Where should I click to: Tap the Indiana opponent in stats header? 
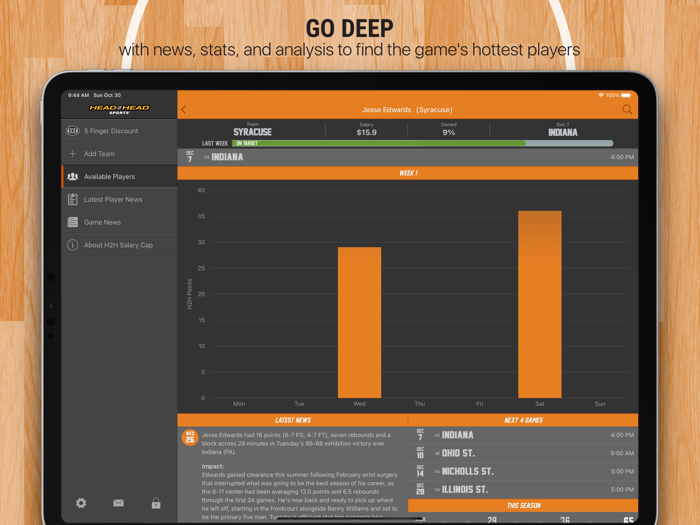coord(562,133)
